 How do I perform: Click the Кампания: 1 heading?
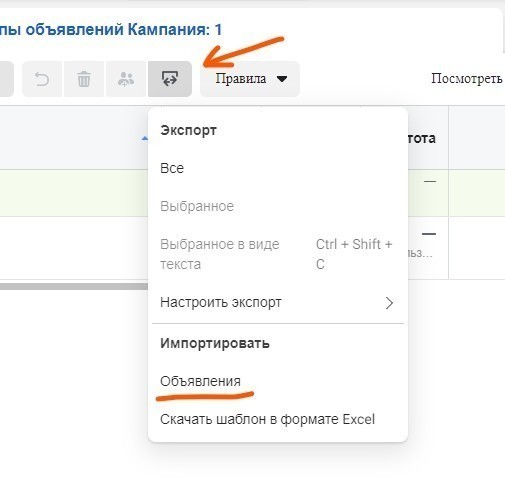175,29
